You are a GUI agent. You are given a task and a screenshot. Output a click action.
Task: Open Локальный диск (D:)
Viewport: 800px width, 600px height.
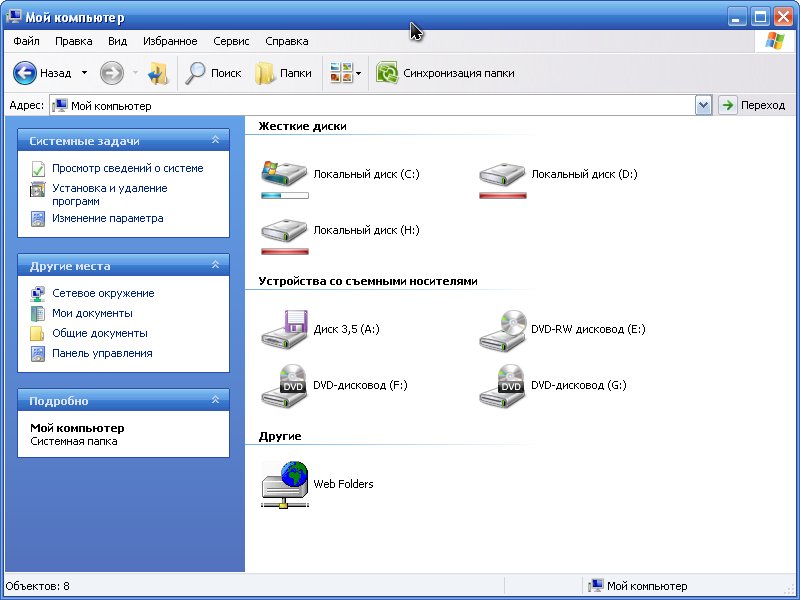point(502,171)
